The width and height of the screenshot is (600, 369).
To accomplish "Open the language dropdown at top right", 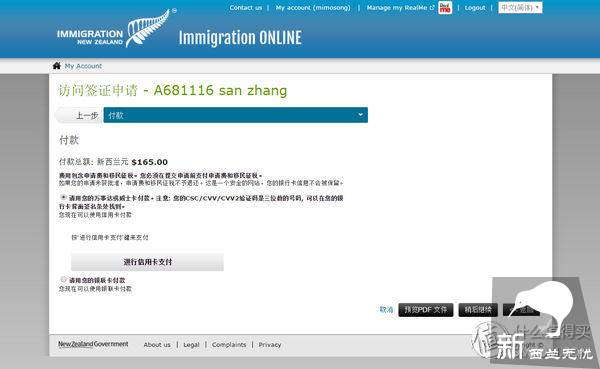I will [520, 8].
